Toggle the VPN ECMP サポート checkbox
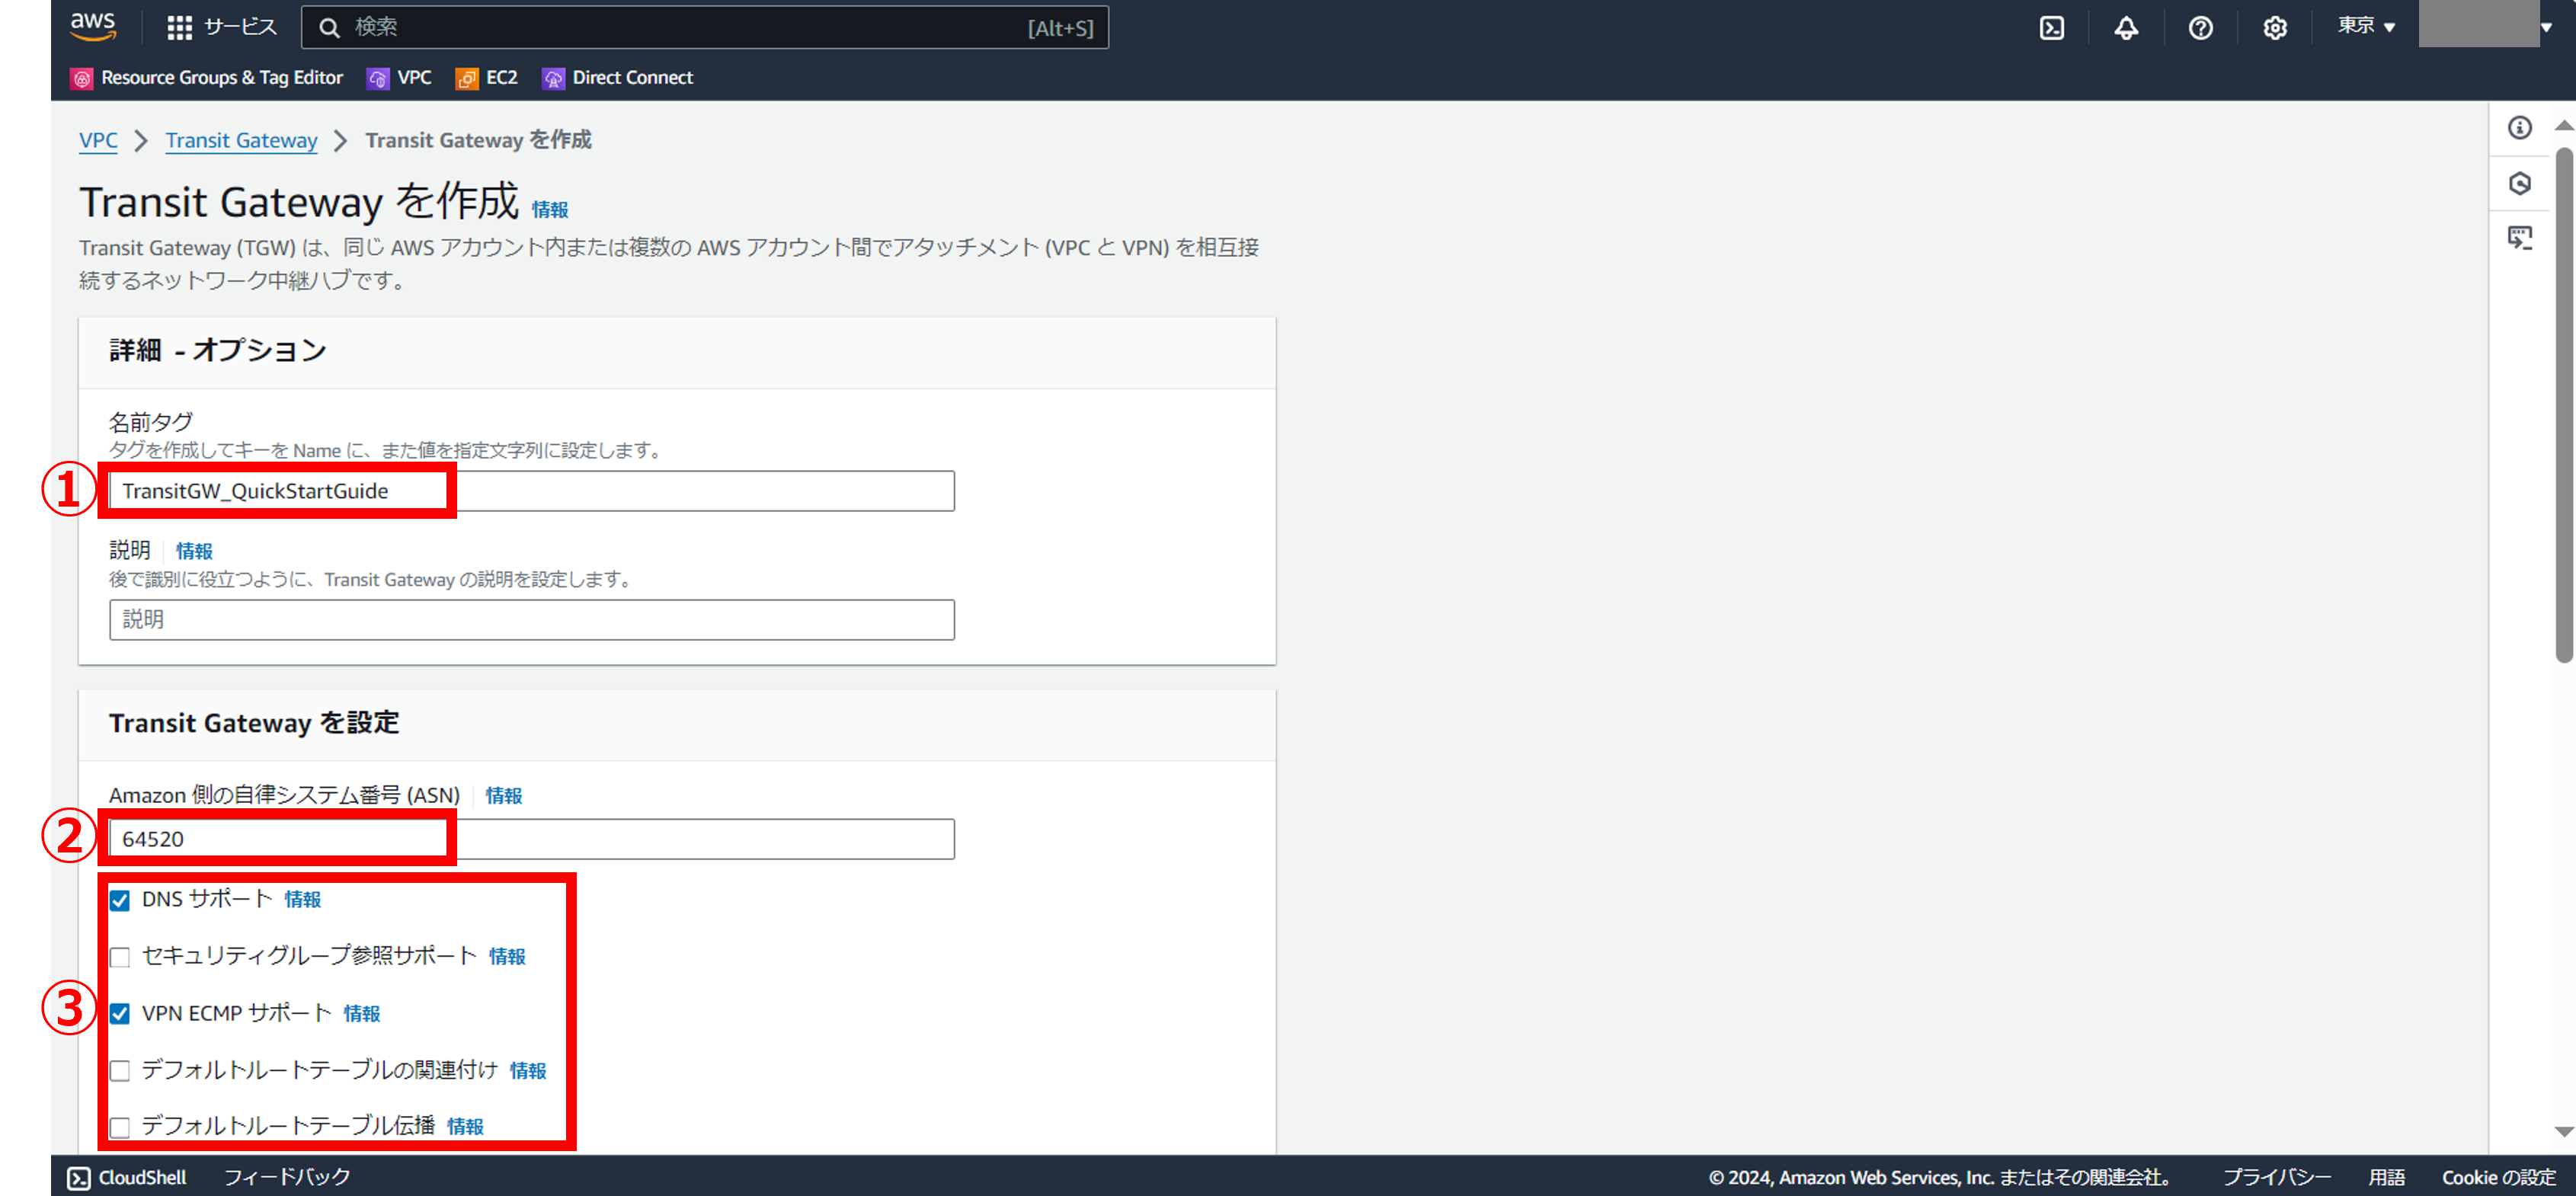The width and height of the screenshot is (2576, 1196). [120, 1014]
